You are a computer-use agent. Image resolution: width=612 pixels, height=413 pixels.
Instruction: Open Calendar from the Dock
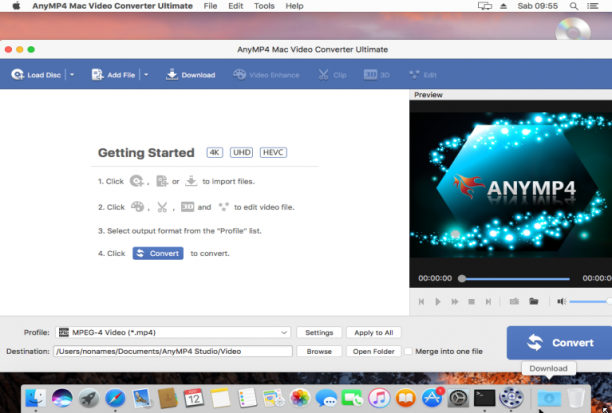[194, 398]
